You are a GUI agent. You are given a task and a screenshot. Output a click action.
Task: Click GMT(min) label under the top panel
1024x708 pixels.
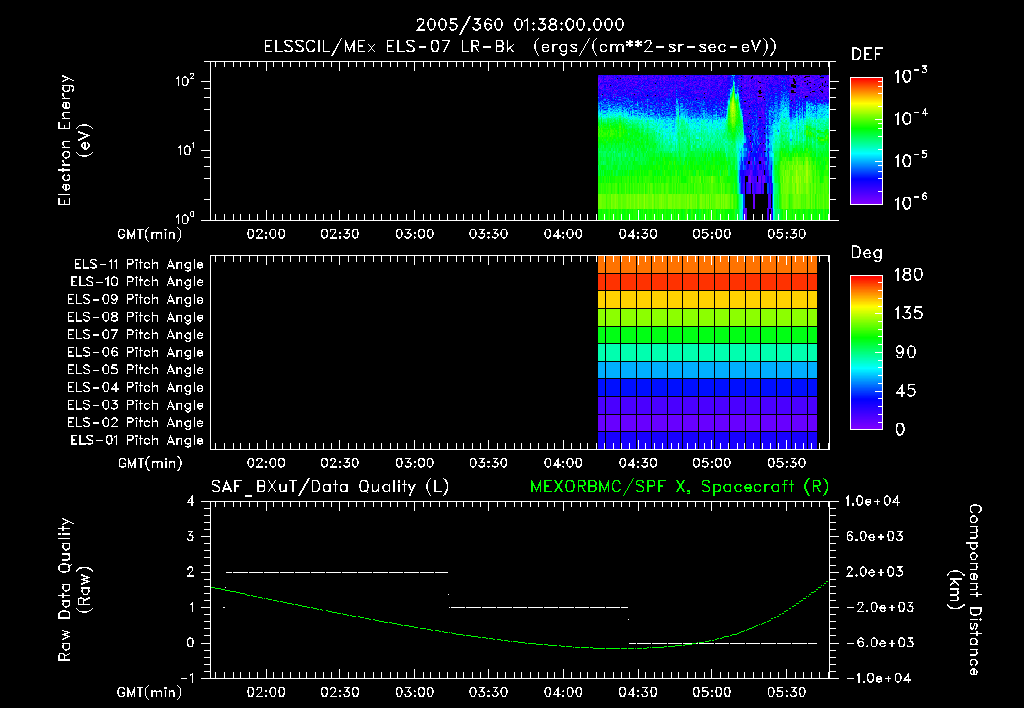(x=150, y=234)
